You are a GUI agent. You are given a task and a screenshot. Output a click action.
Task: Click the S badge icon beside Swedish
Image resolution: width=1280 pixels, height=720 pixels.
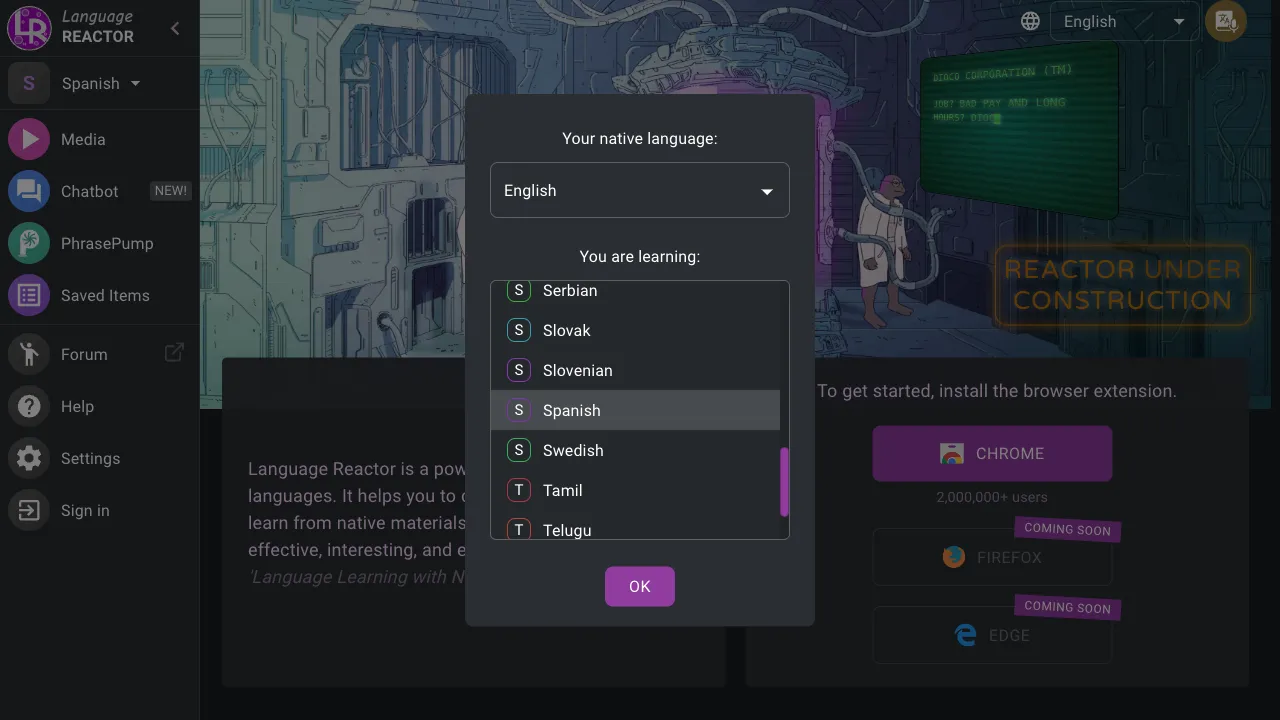coord(519,450)
